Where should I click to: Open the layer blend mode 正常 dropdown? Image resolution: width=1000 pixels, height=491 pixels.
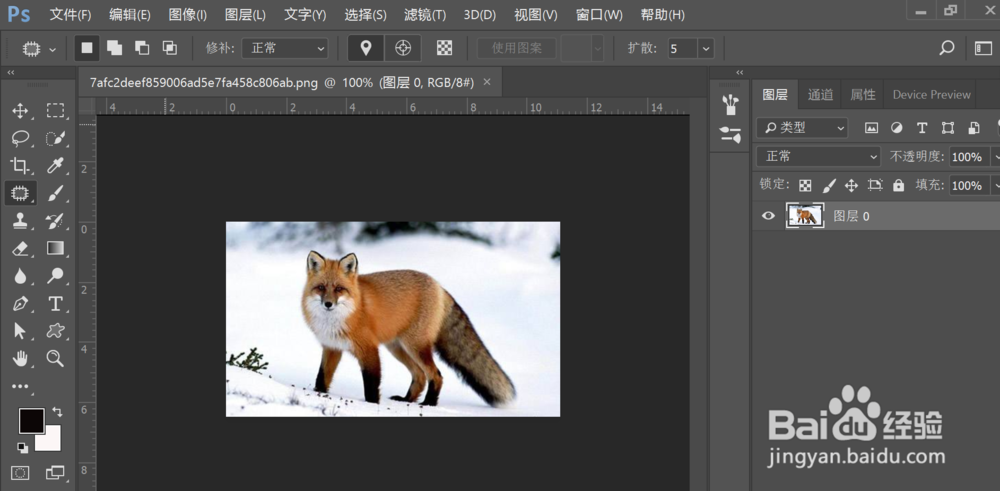[x=818, y=156]
